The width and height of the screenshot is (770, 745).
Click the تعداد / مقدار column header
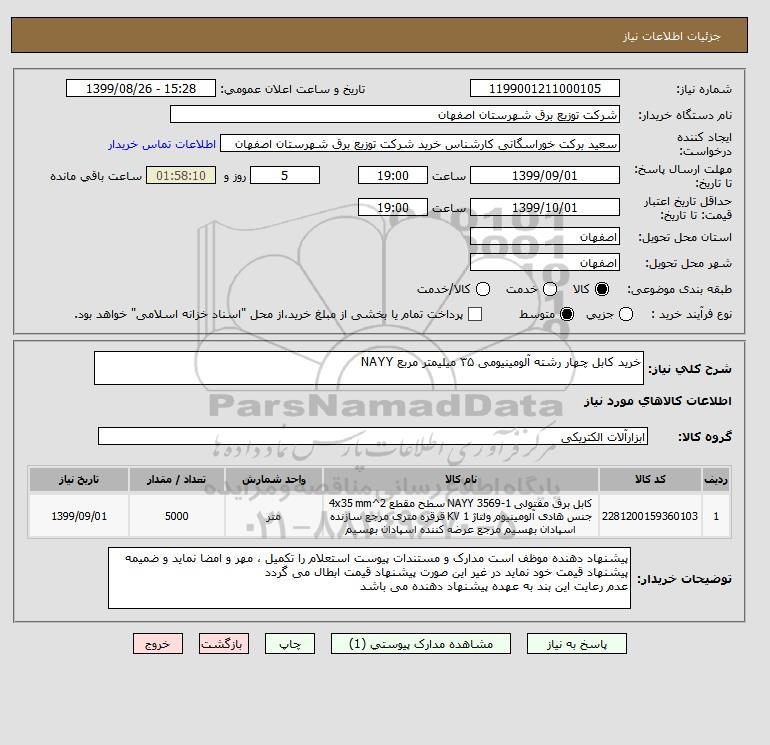(x=177, y=479)
